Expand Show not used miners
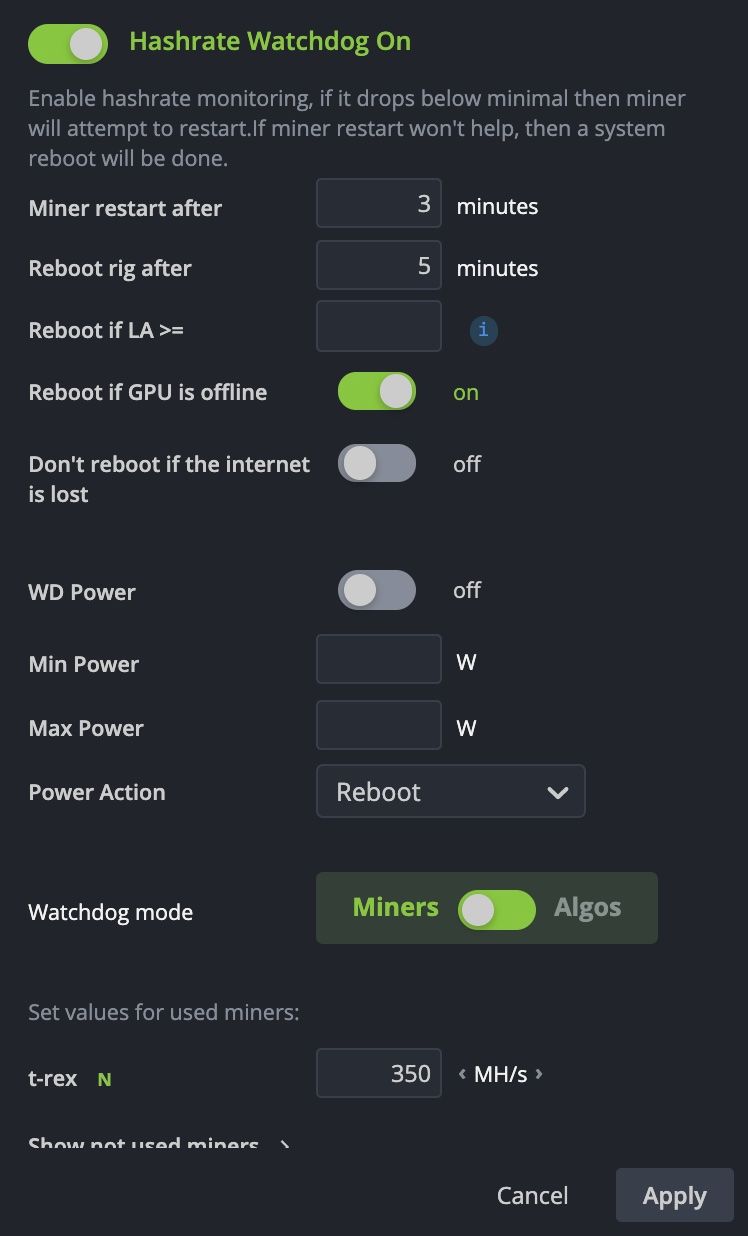The height and width of the screenshot is (1236, 748). coord(160,1144)
